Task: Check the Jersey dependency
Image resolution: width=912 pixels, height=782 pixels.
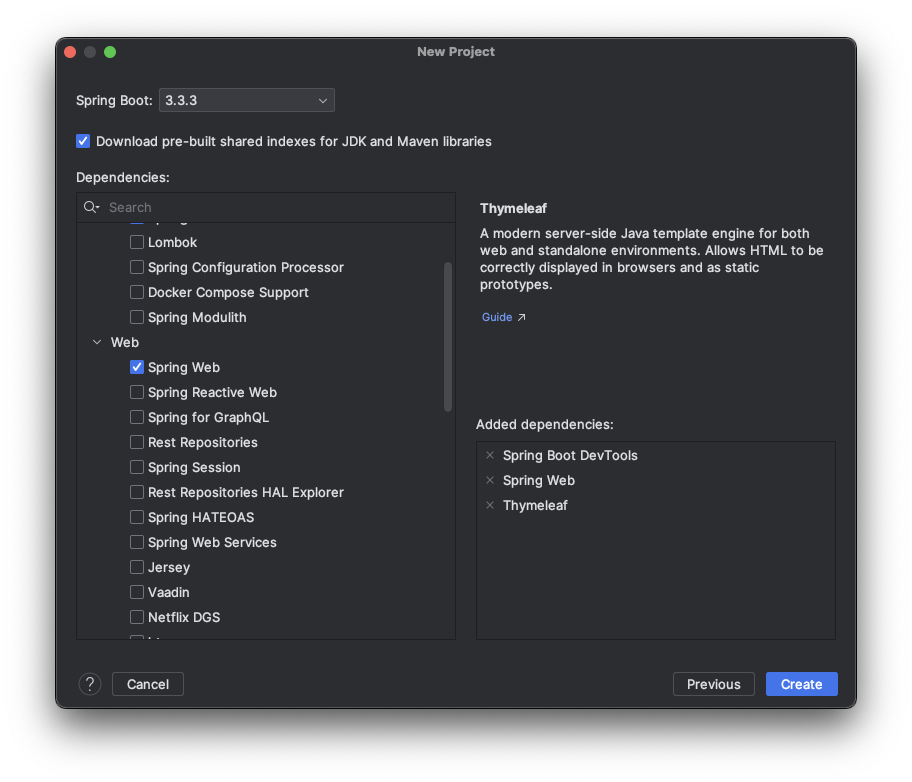Action: click(x=137, y=567)
